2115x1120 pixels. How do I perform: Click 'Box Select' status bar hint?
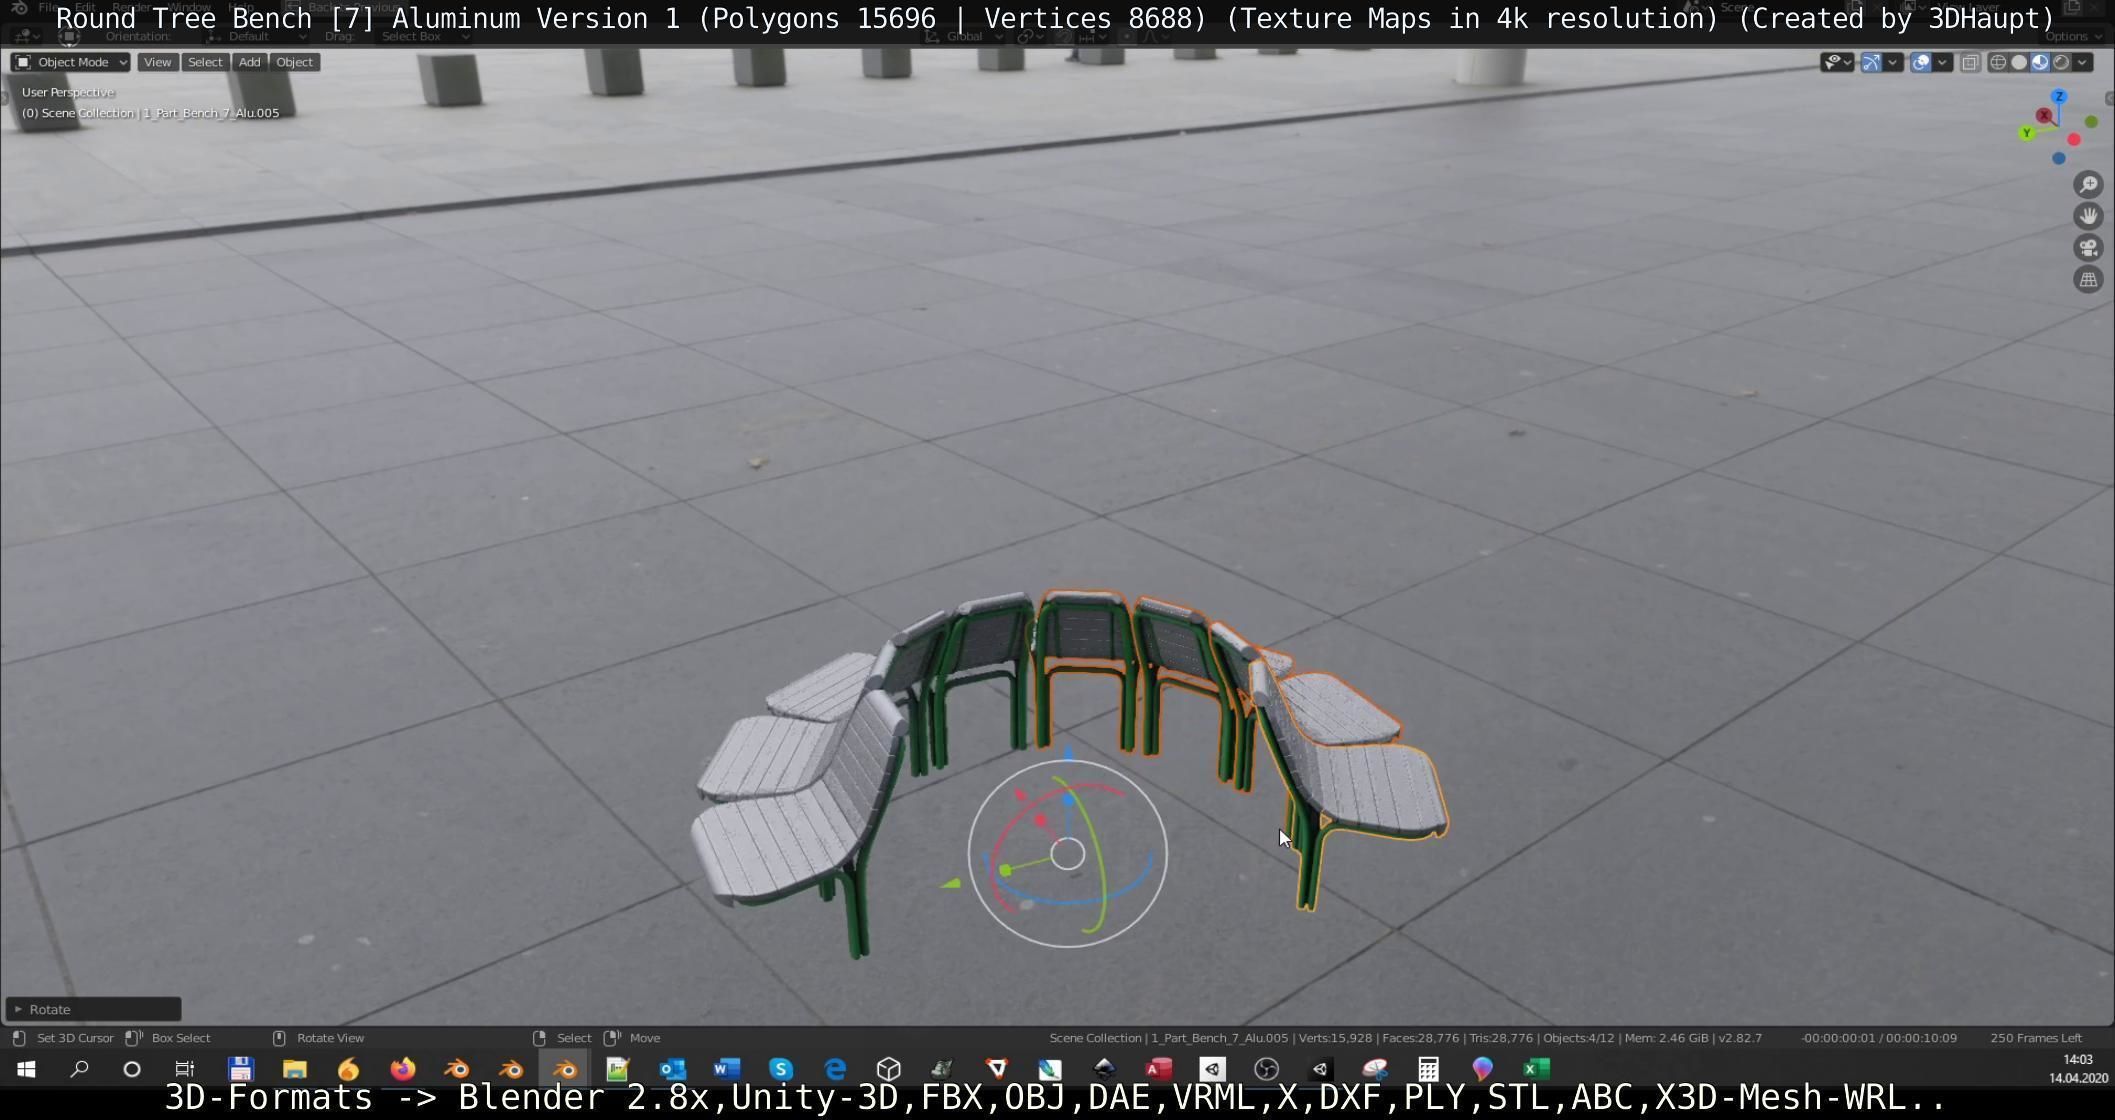pyautogui.click(x=181, y=1038)
